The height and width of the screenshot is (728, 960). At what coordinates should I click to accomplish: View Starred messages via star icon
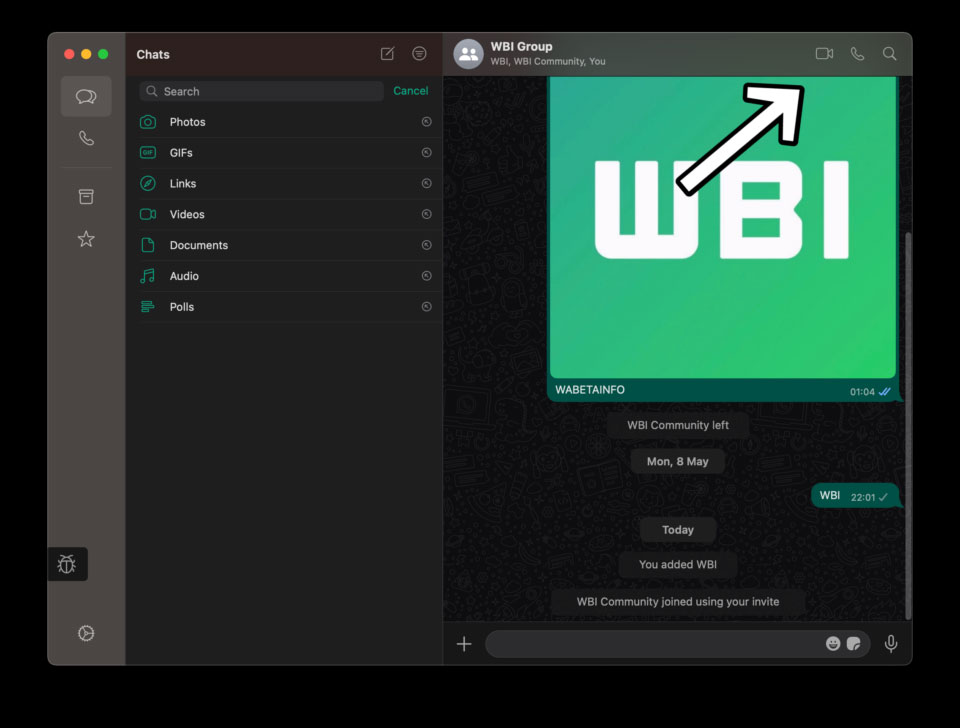tap(86, 239)
